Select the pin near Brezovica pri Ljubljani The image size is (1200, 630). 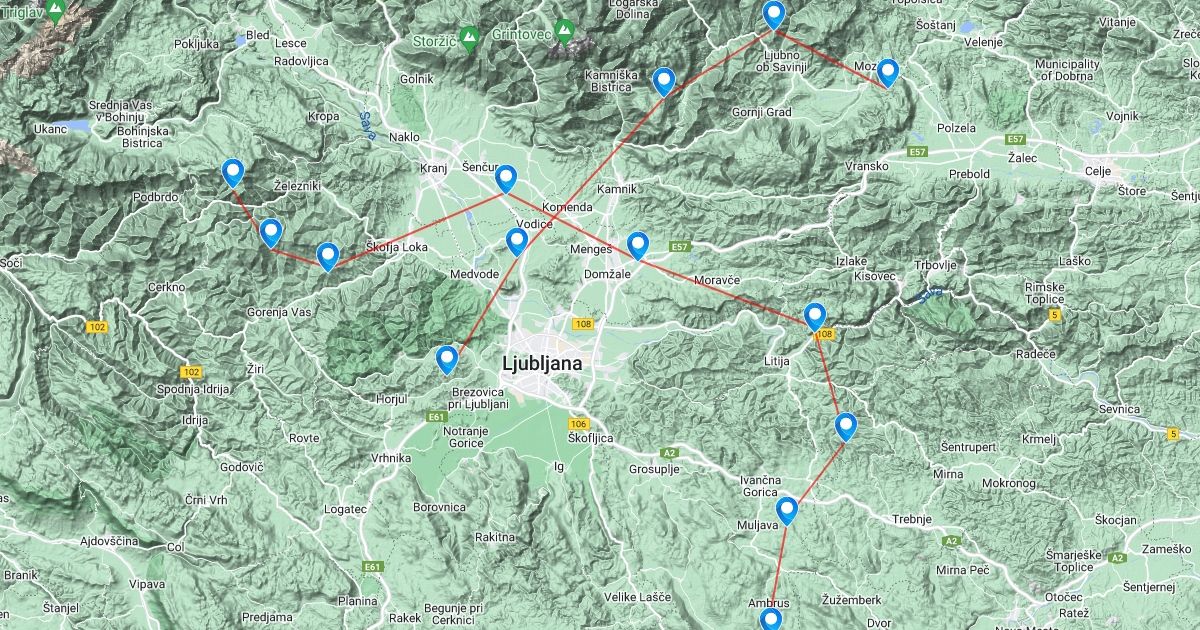coord(447,359)
